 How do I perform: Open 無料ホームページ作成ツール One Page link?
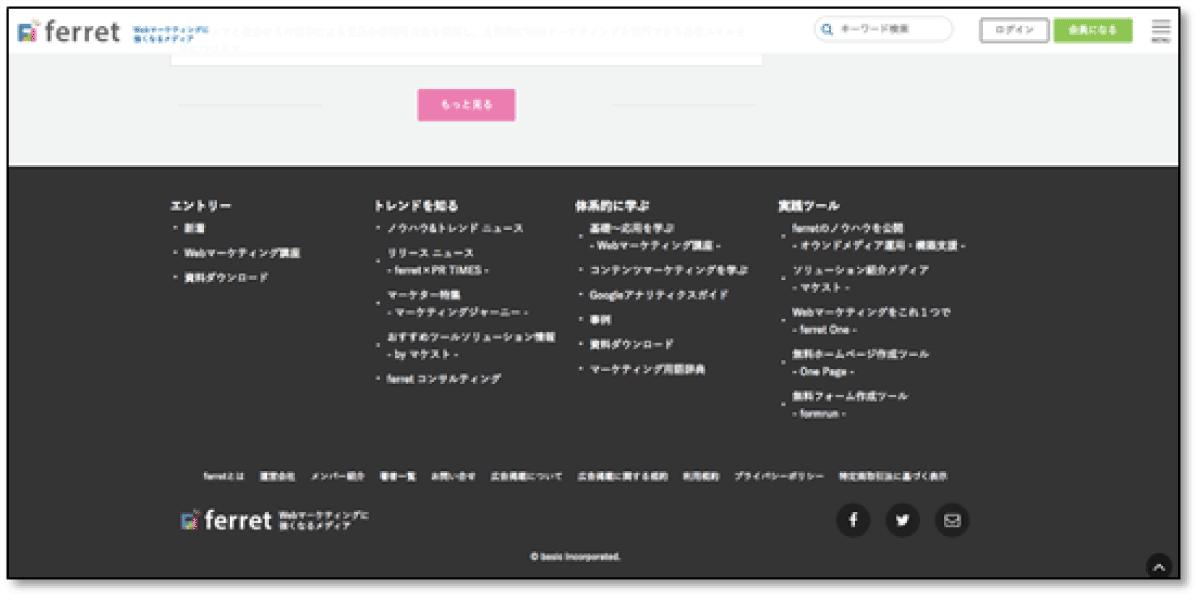tap(860, 363)
